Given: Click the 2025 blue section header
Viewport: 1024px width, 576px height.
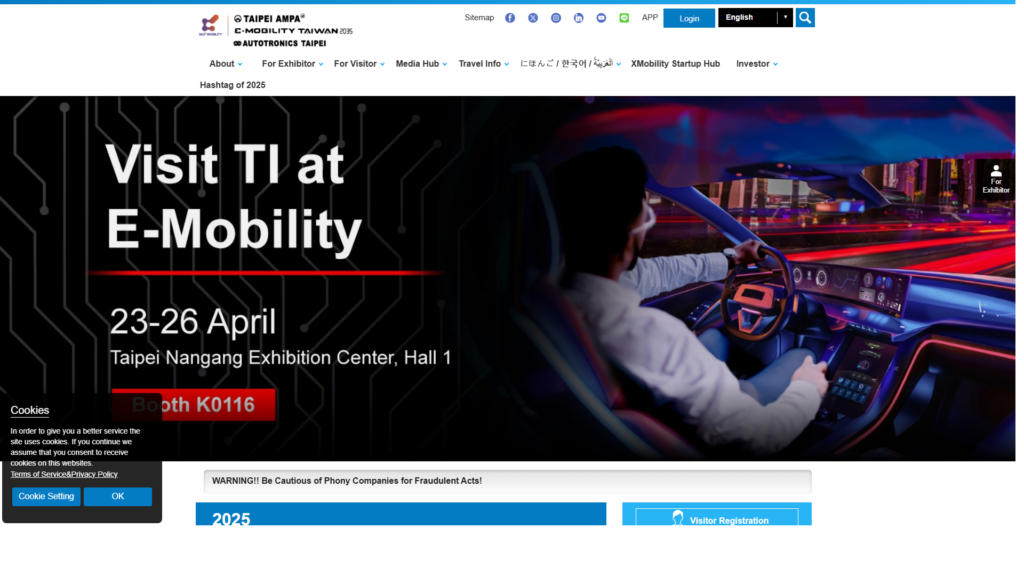Looking at the screenshot, I should click(x=401, y=514).
